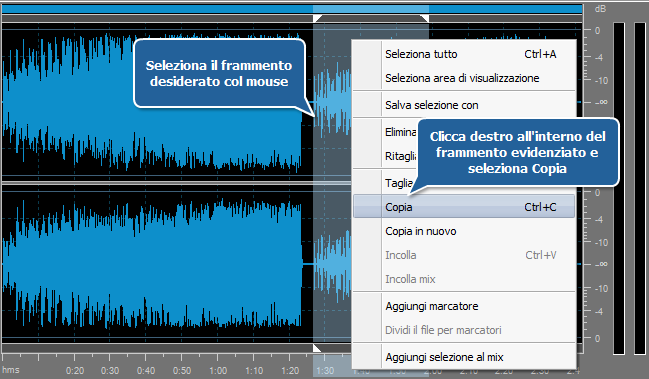Click Dividi il file per marcatori
The width and height of the screenshot is (649, 379).
tap(464, 330)
